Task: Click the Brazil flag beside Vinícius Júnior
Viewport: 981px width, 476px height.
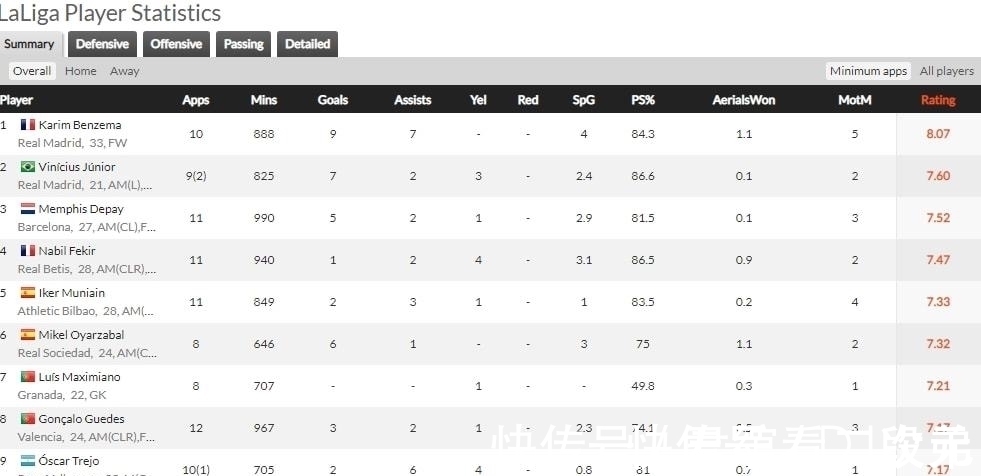Action: [x=28, y=167]
